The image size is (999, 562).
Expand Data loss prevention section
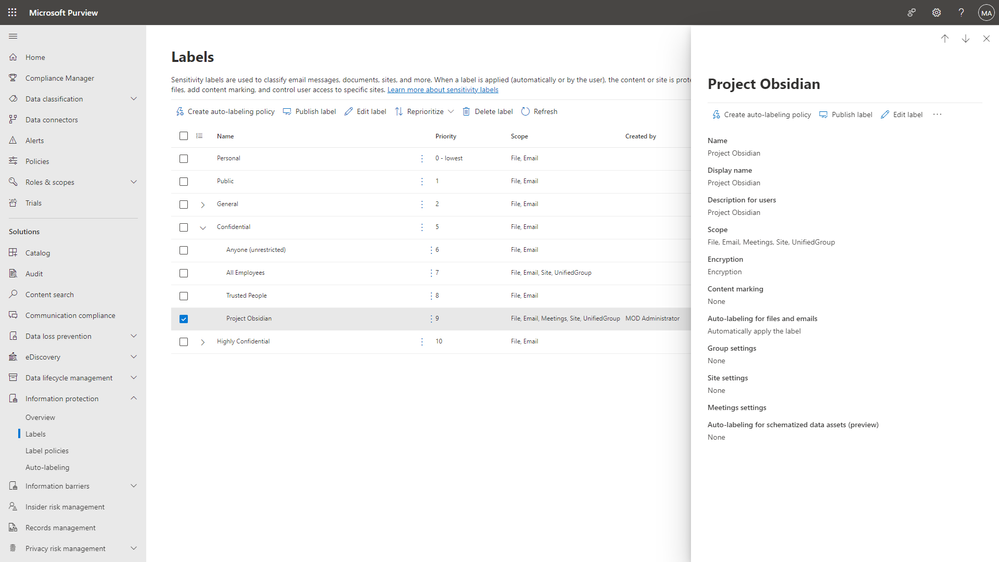pyautogui.click(x=134, y=336)
